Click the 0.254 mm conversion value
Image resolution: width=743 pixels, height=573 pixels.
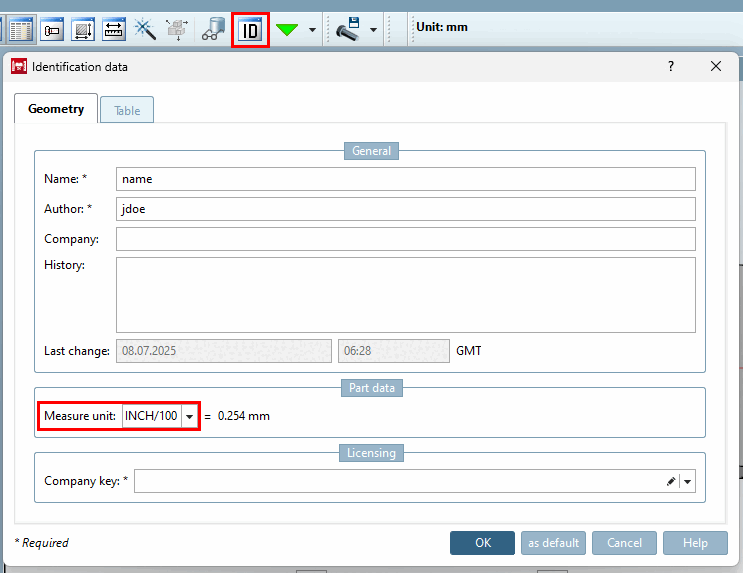(x=244, y=416)
